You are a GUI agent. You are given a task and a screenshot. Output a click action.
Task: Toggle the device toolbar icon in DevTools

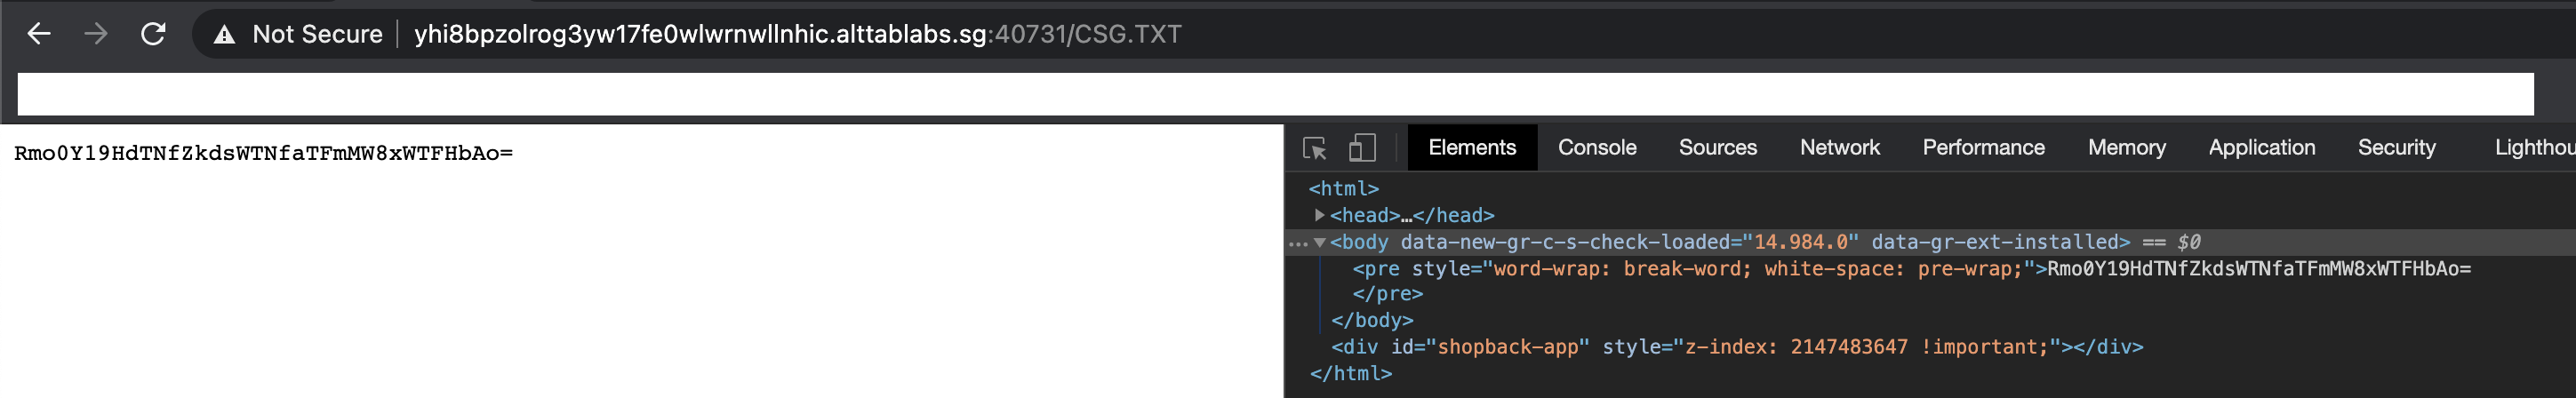(1362, 148)
